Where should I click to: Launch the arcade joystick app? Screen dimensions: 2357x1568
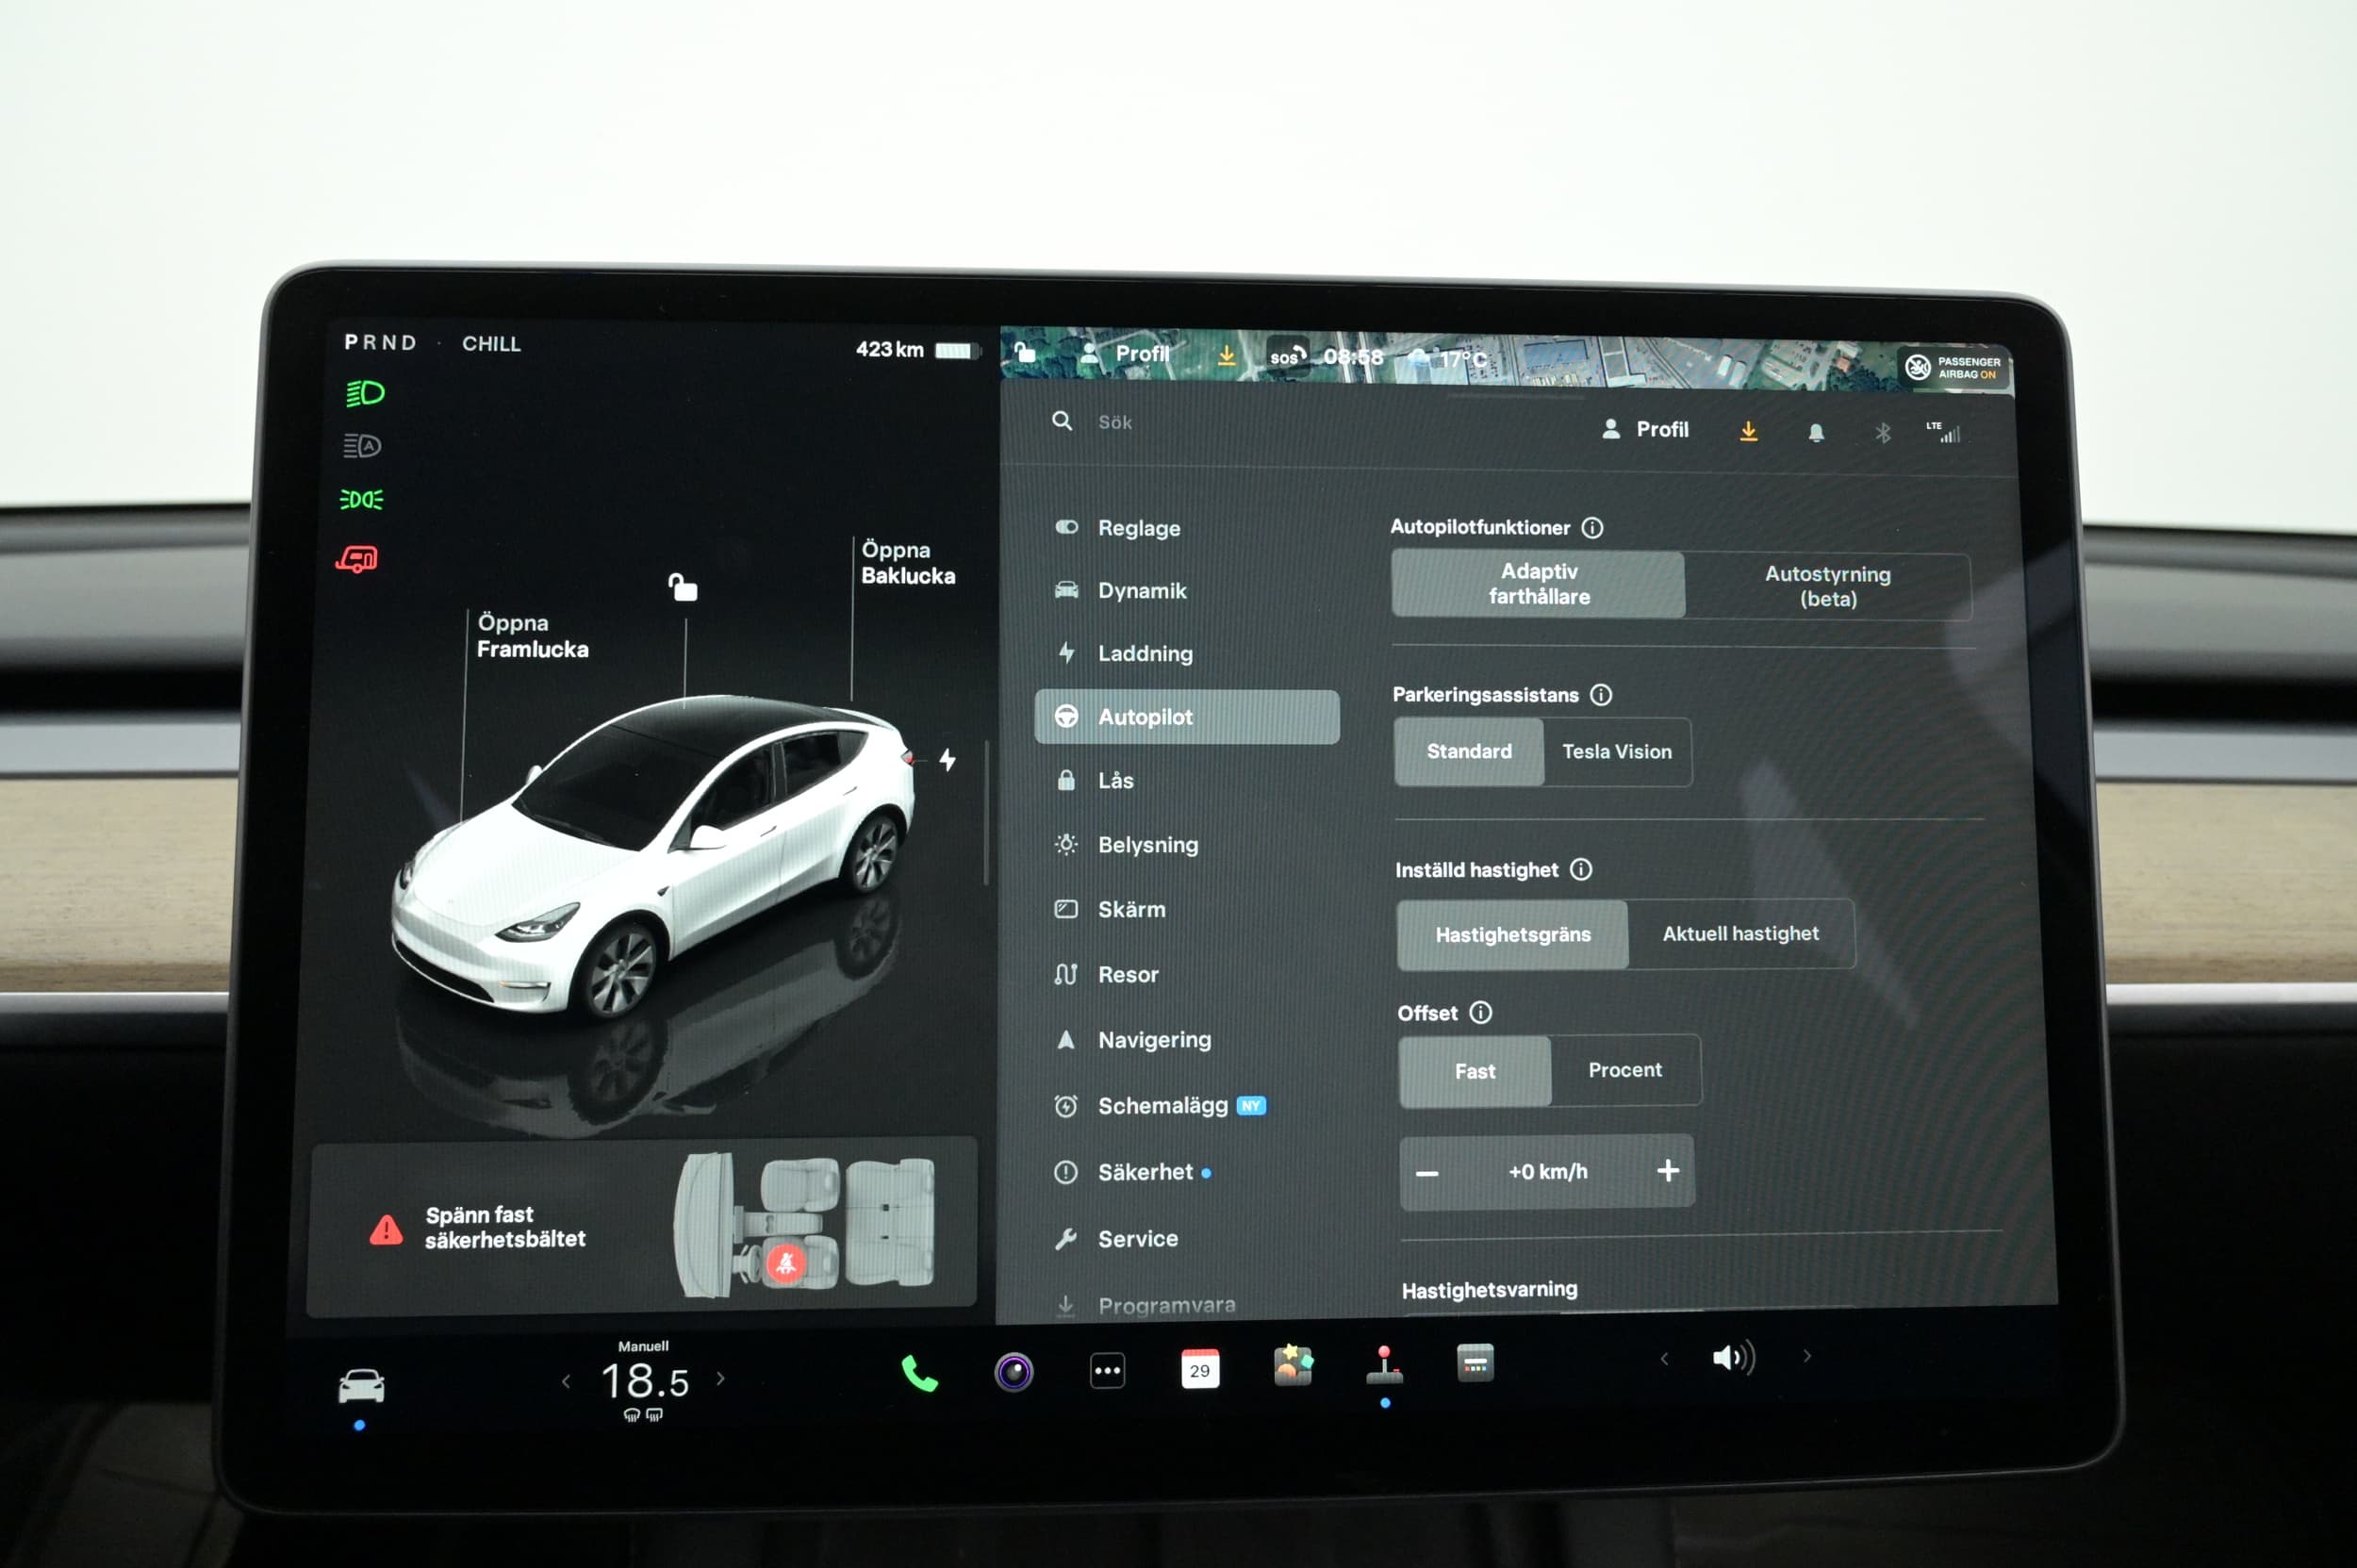point(1384,1367)
